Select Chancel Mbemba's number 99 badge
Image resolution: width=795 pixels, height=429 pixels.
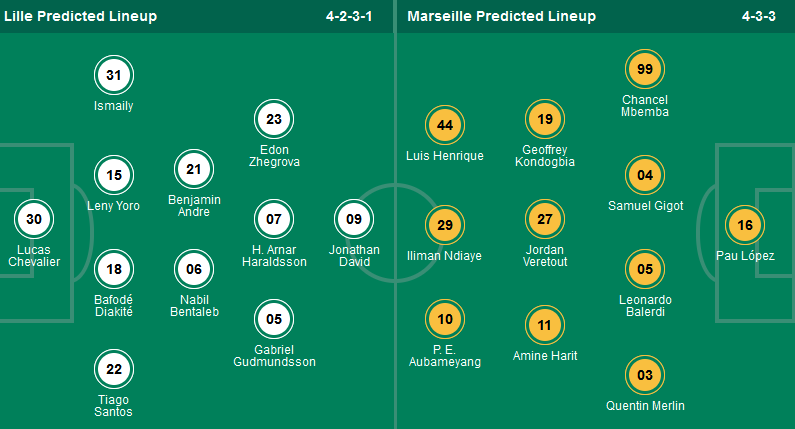(645, 69)
